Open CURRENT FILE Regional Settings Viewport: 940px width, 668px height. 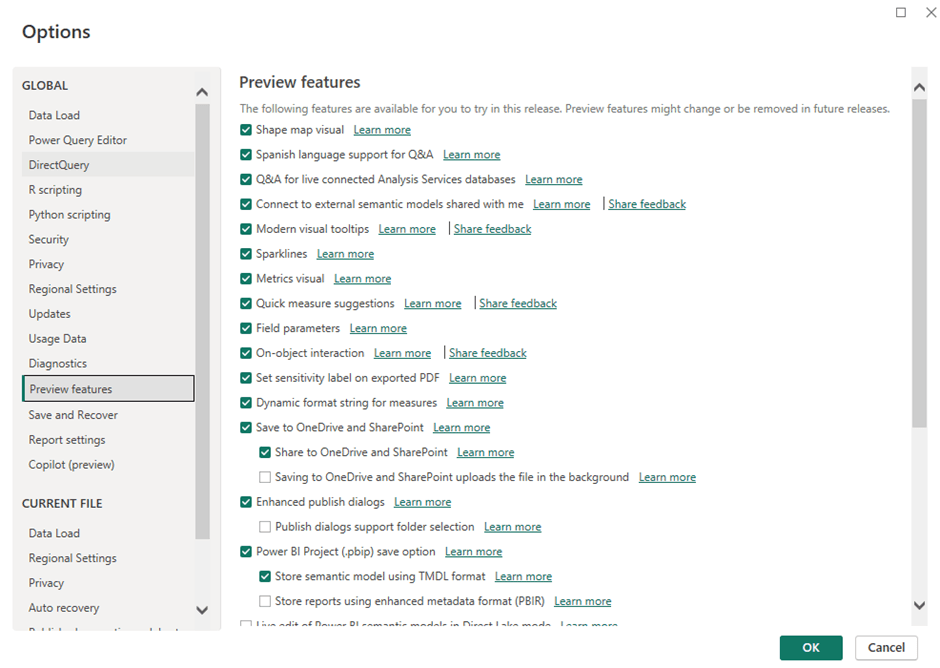(x=108, y=558)
